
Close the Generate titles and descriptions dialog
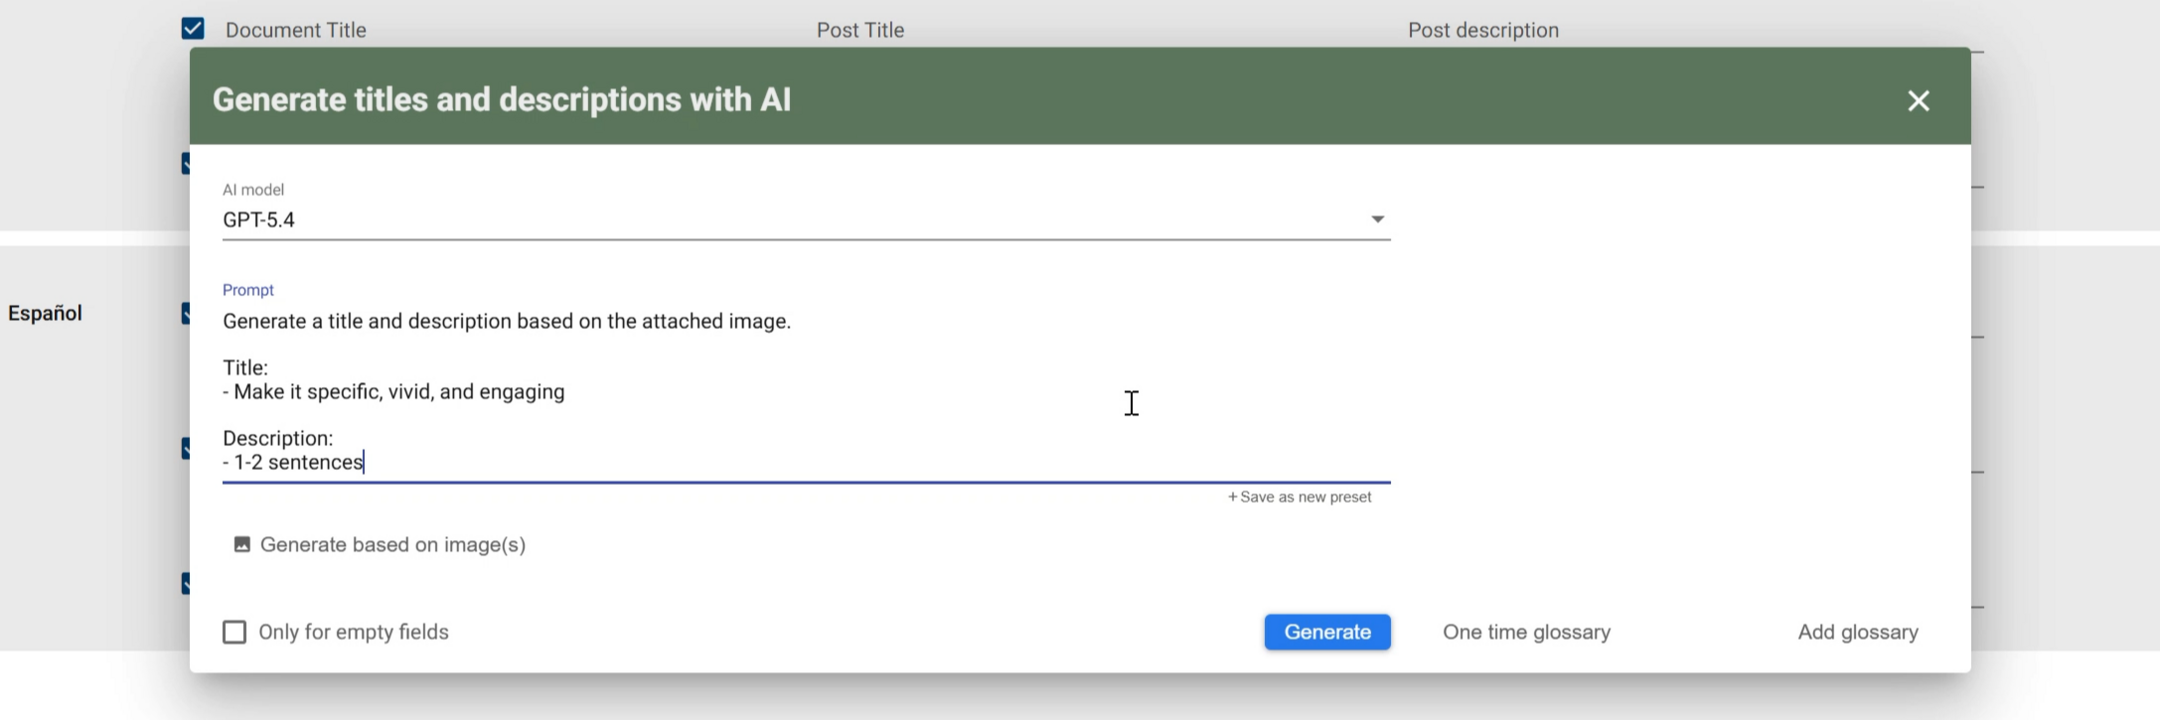[1918, 100]
